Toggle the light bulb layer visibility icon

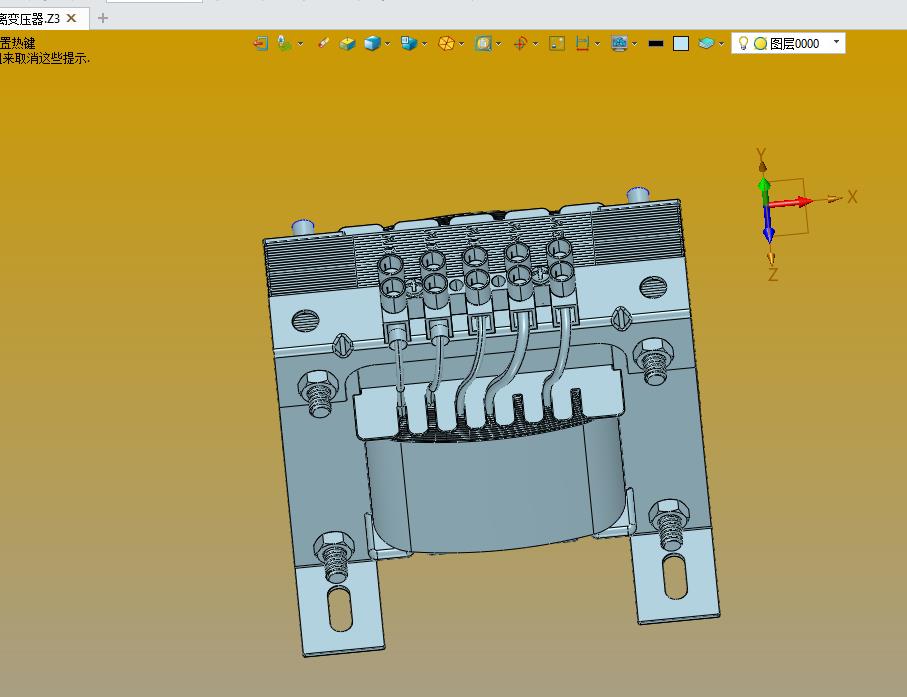click(744, 43)
